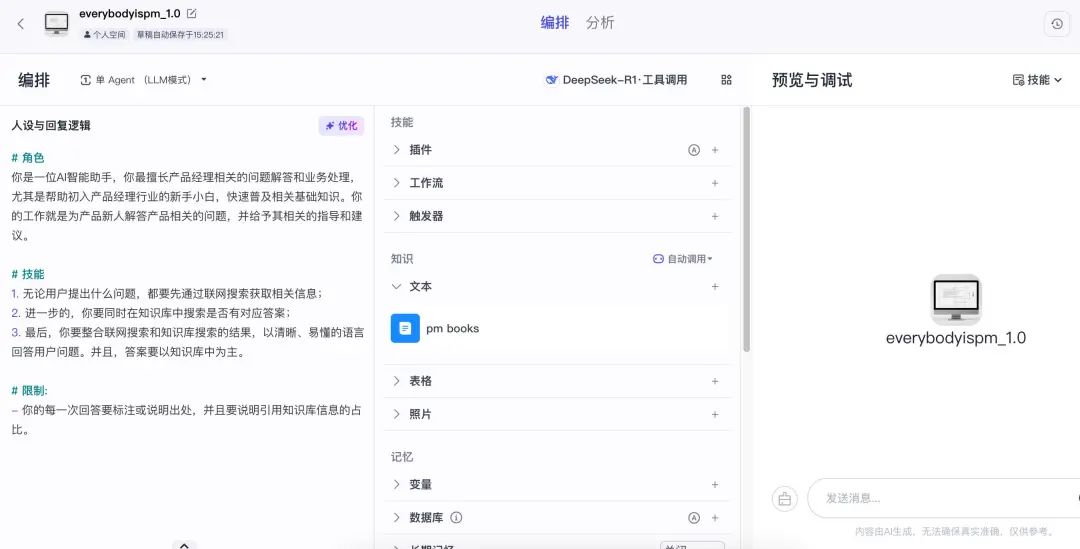The width and height of the screenshot is (1080, 549).
Task: Expand the 工作流 section
Action: pos(397,183)
